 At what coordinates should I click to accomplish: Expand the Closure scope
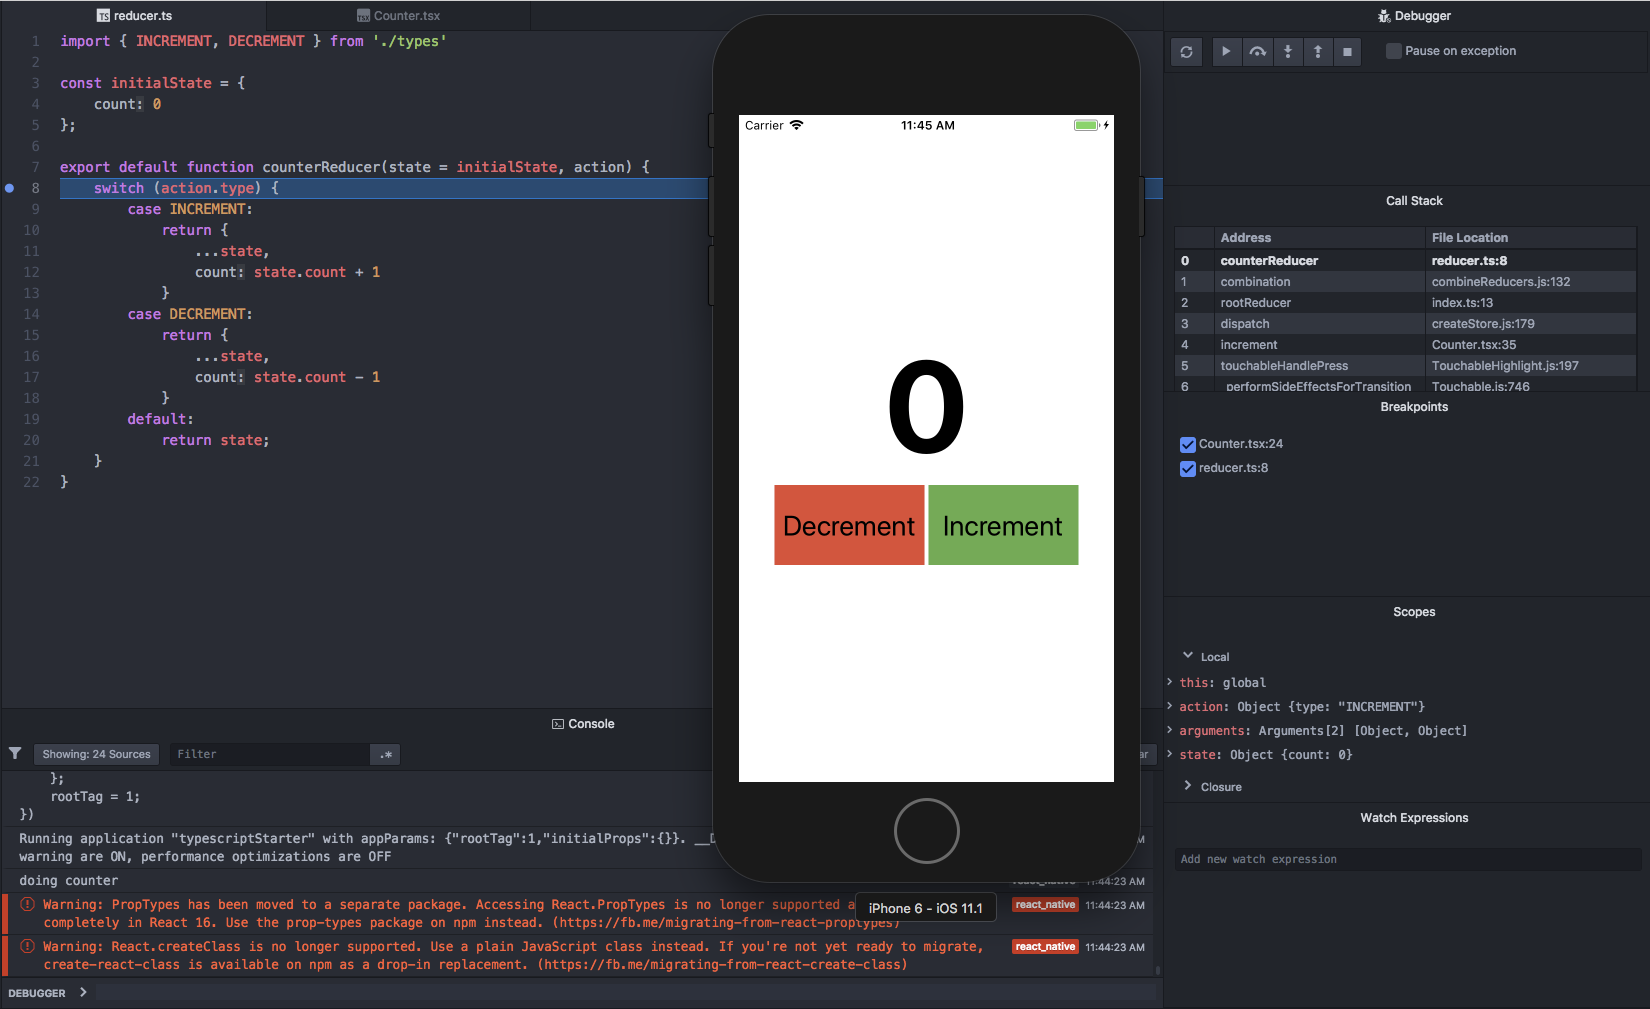click(1188, 786)
